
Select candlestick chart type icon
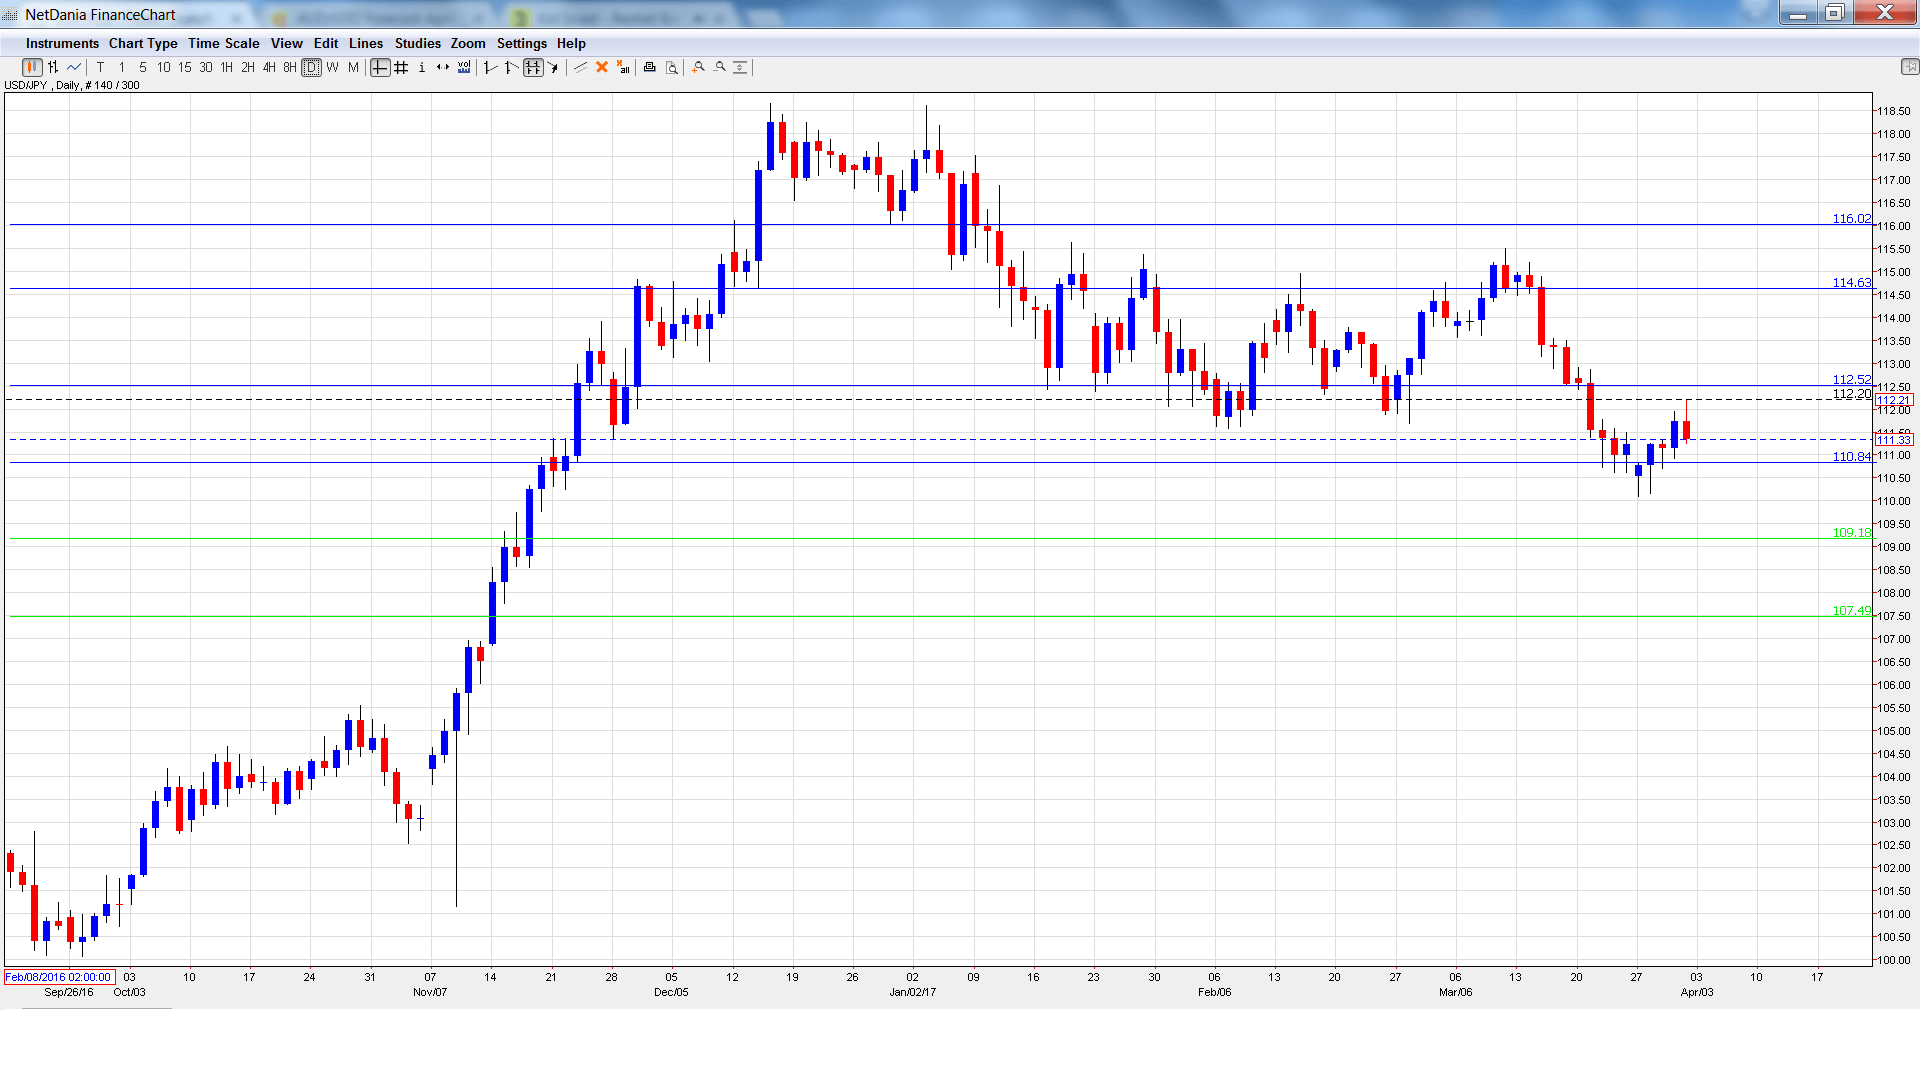[x=32, y=67]
